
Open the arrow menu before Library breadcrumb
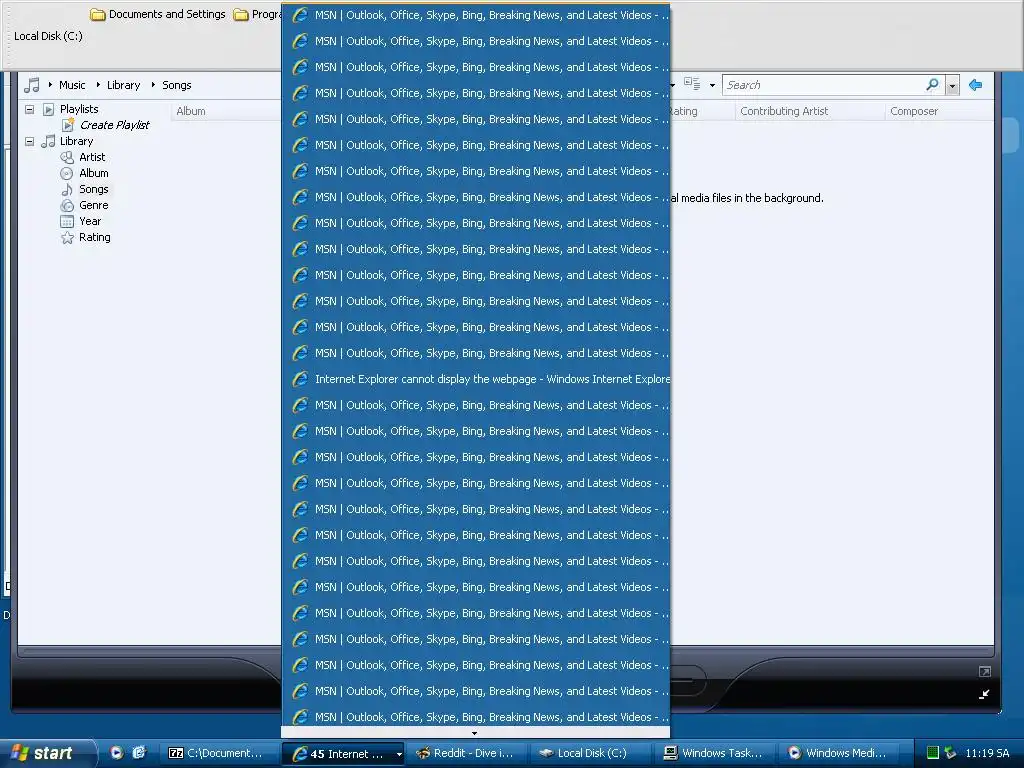coord(98,85)
